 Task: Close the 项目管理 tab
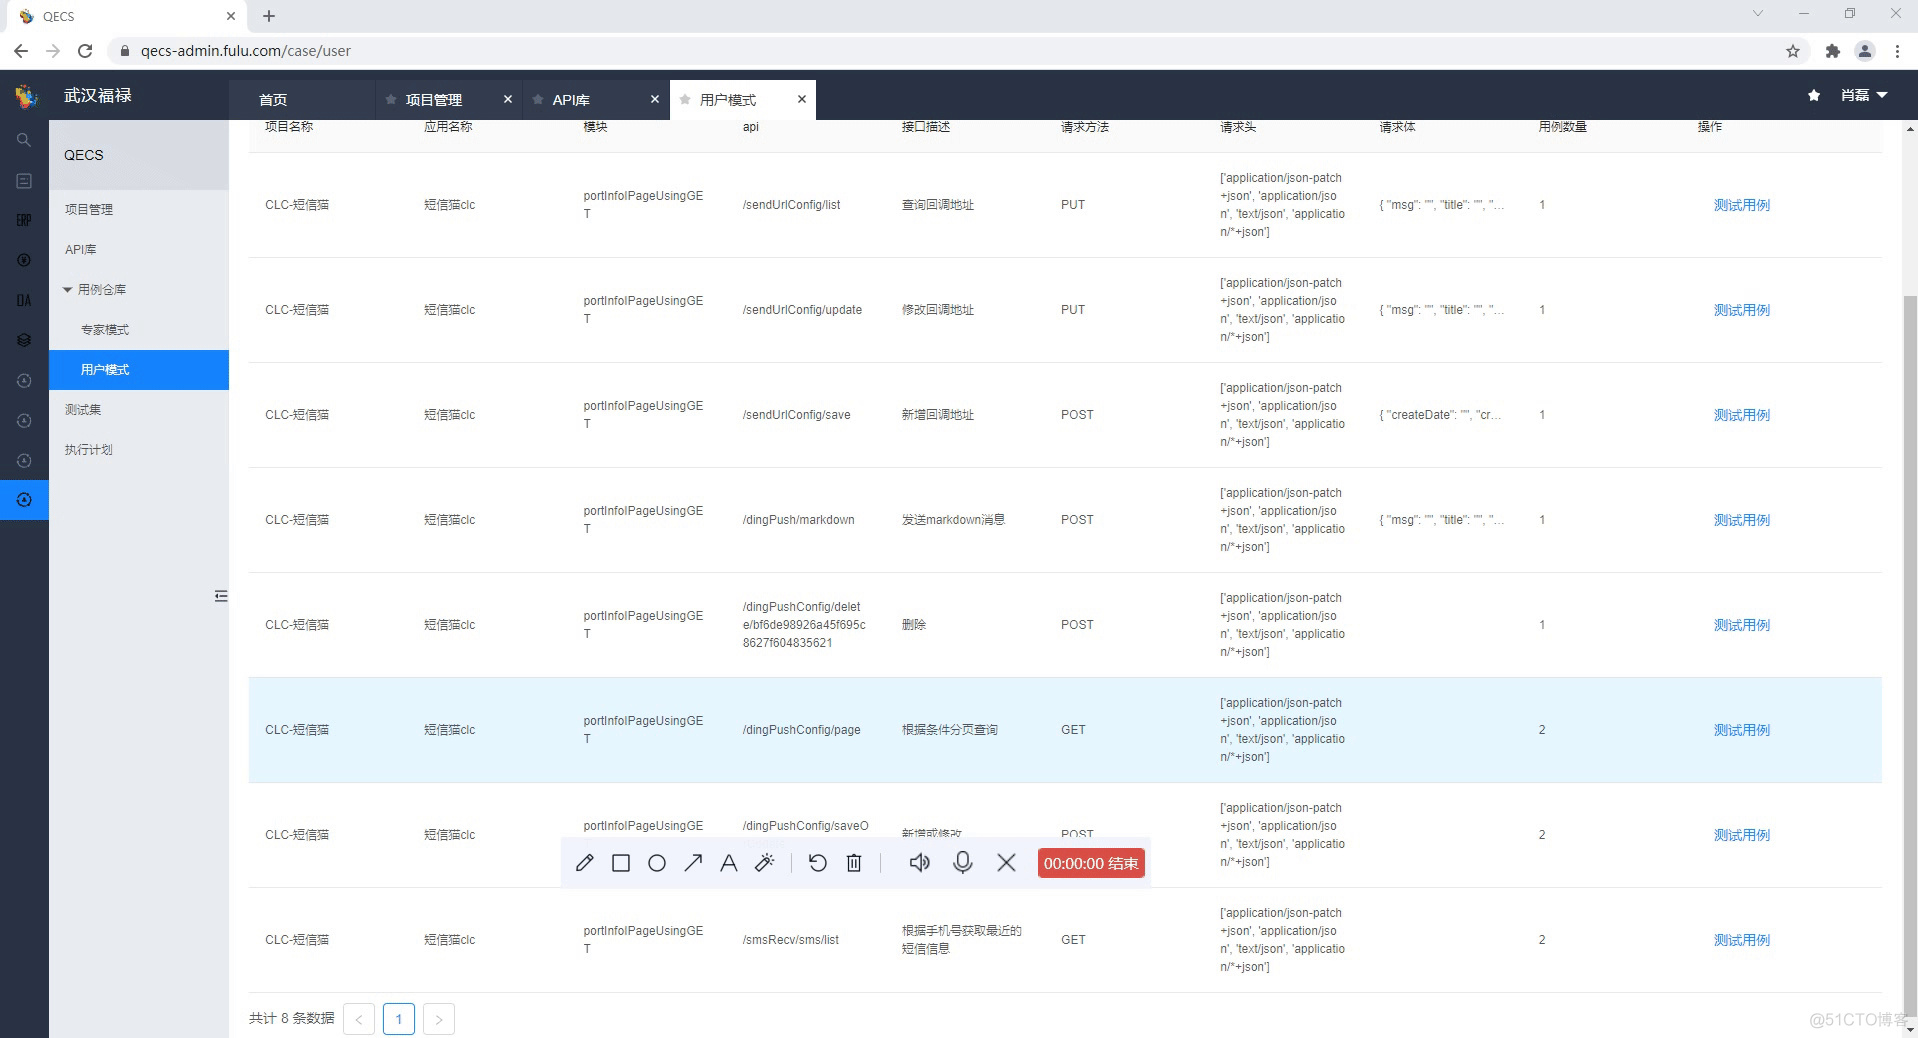click(x=507, y=99)
